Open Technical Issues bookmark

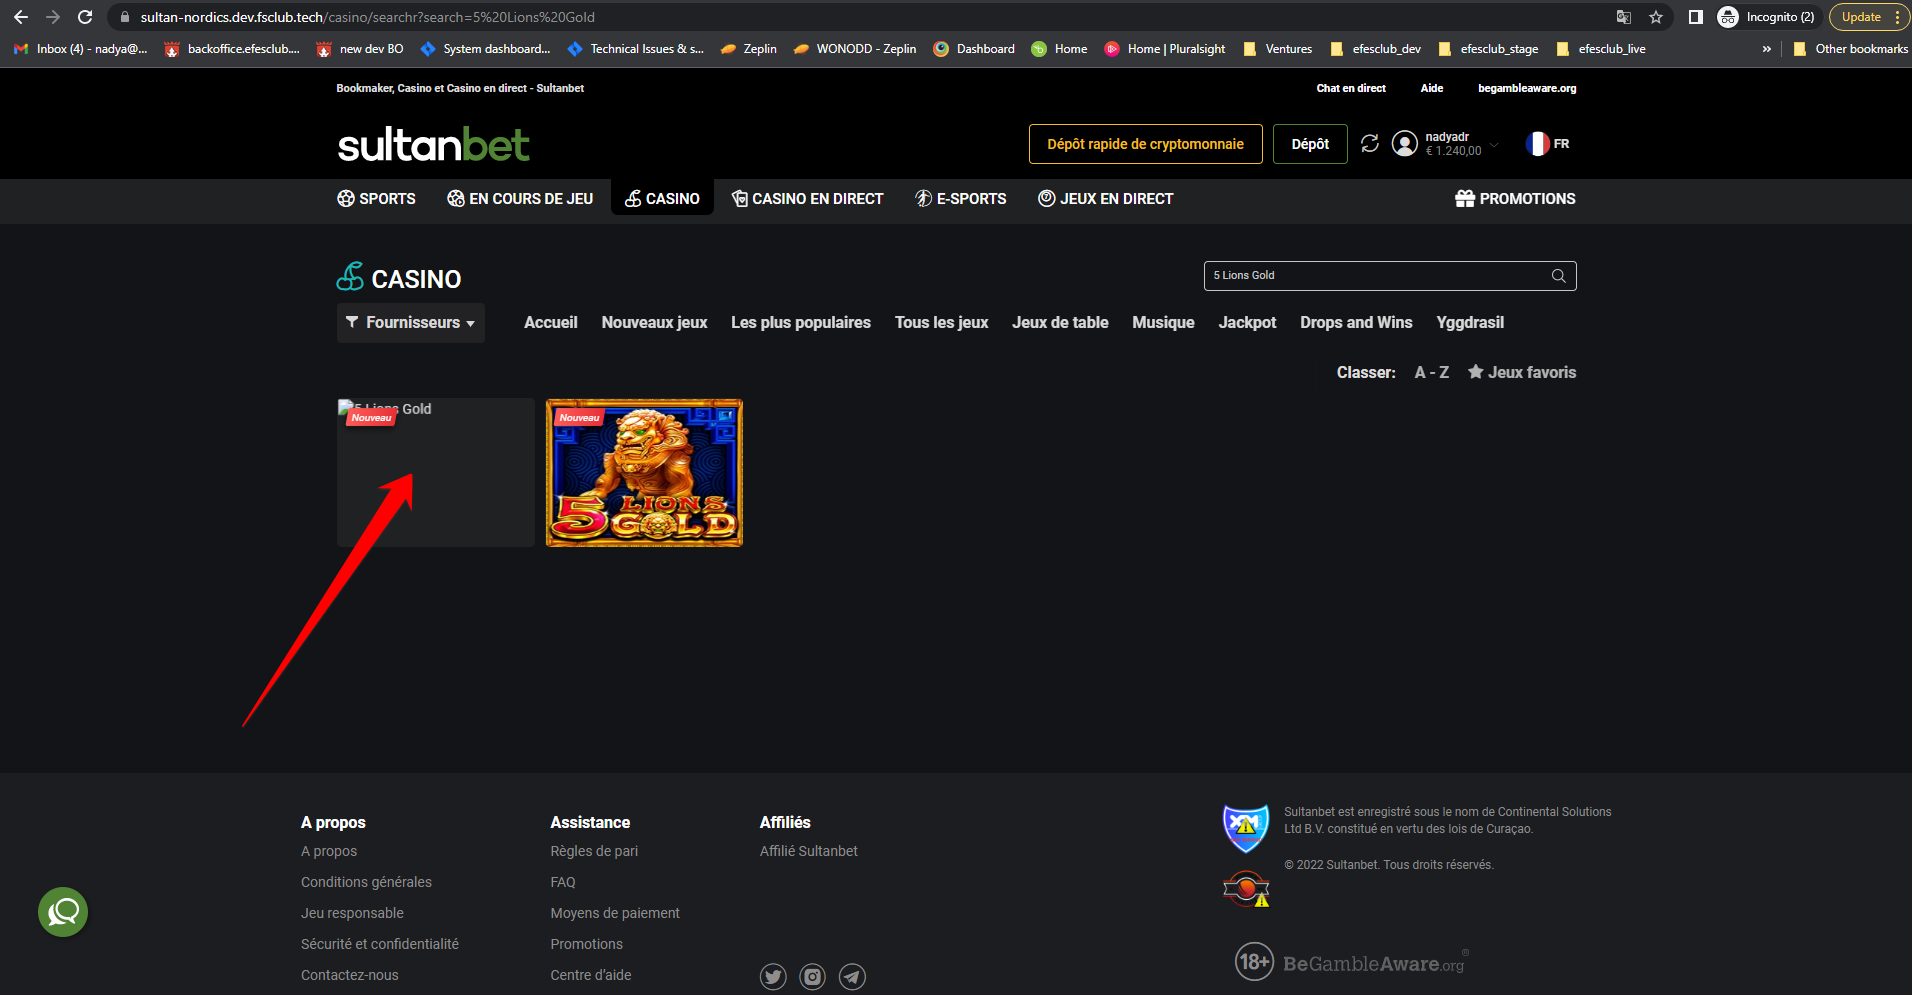[x=636, y=49]
